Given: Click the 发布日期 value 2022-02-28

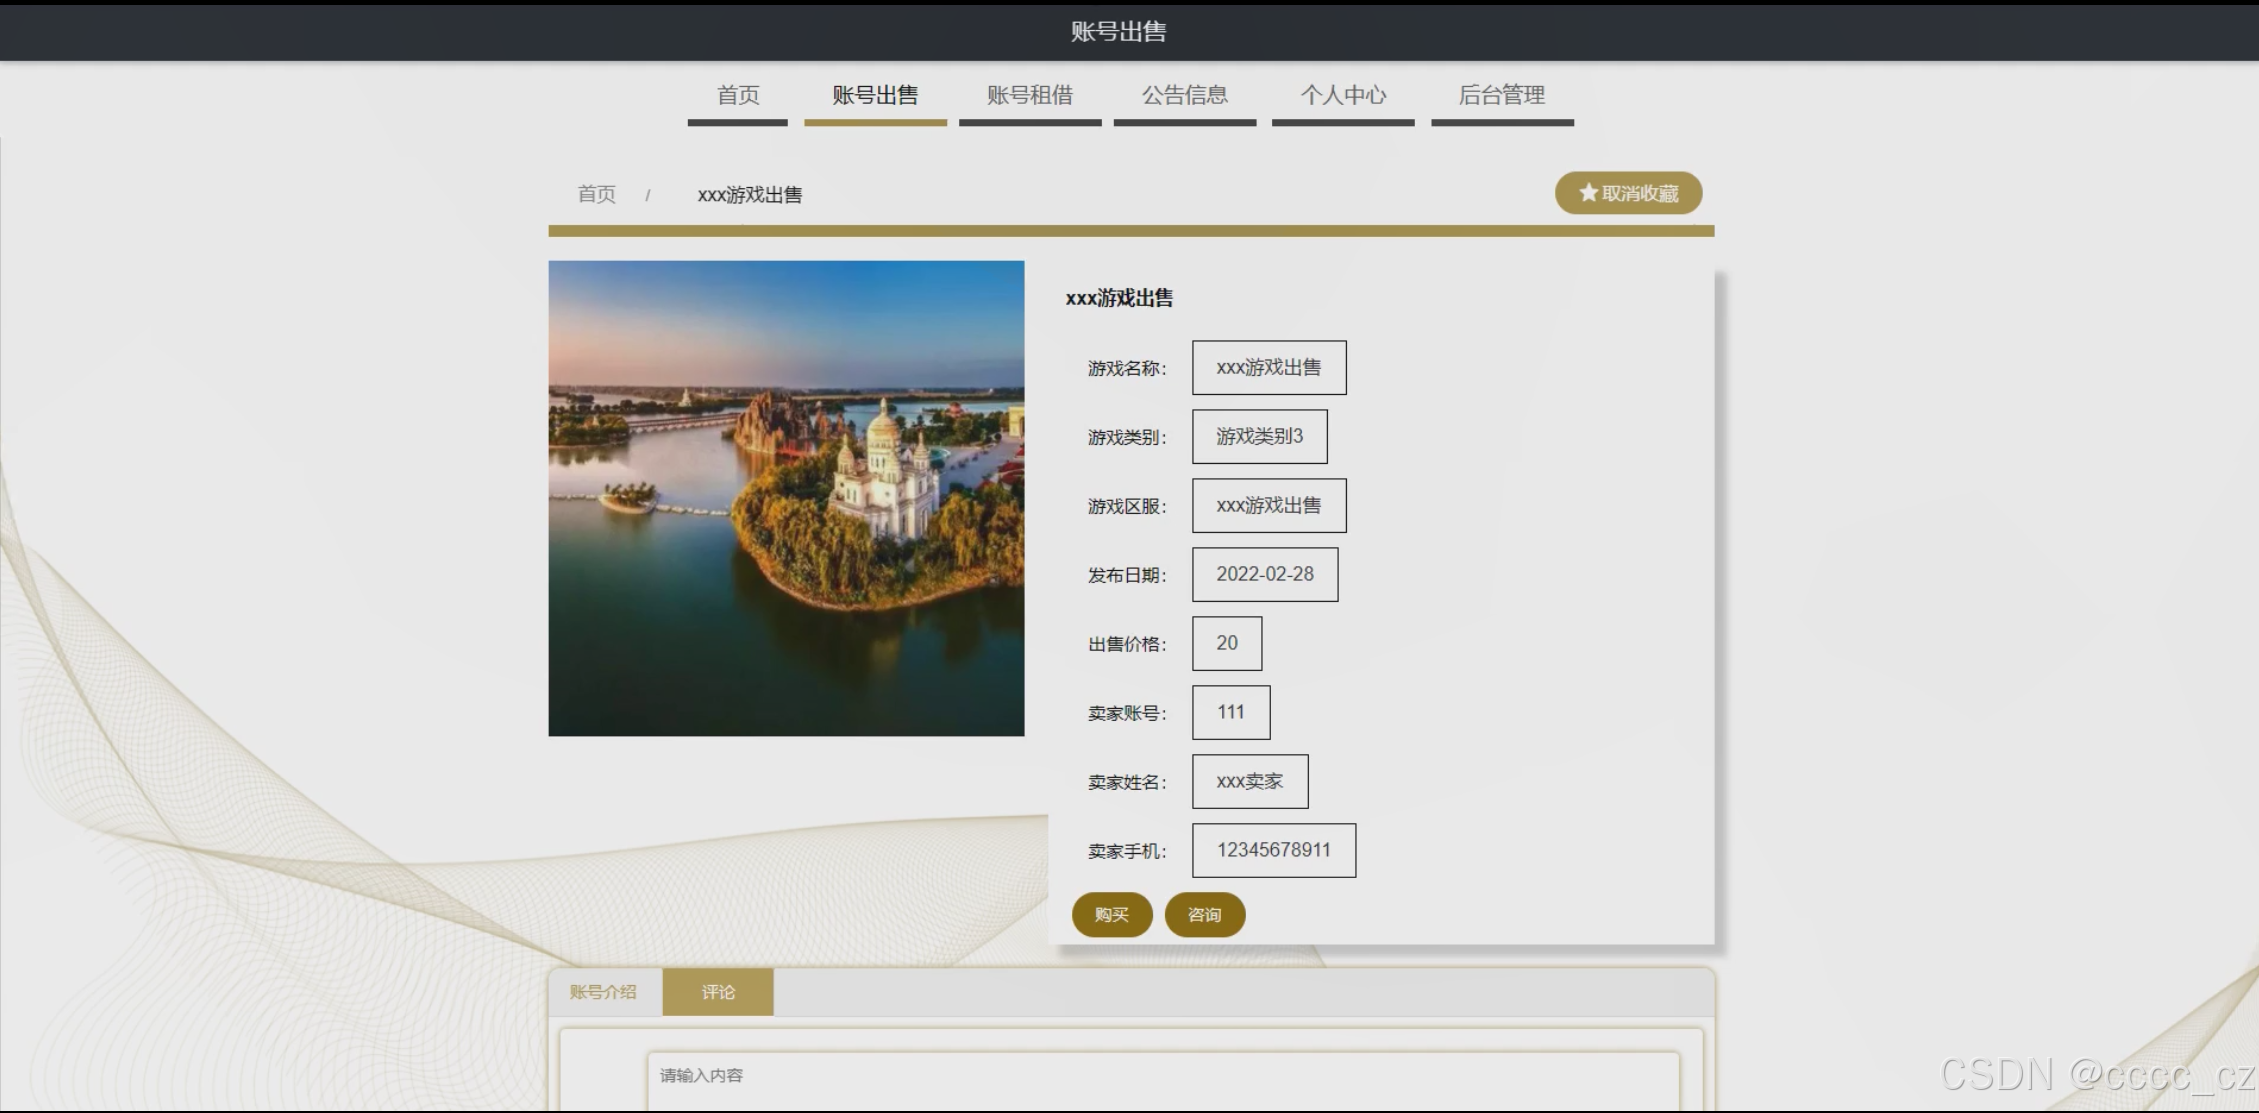Looking at the screenshot, I should point(1265,574).
